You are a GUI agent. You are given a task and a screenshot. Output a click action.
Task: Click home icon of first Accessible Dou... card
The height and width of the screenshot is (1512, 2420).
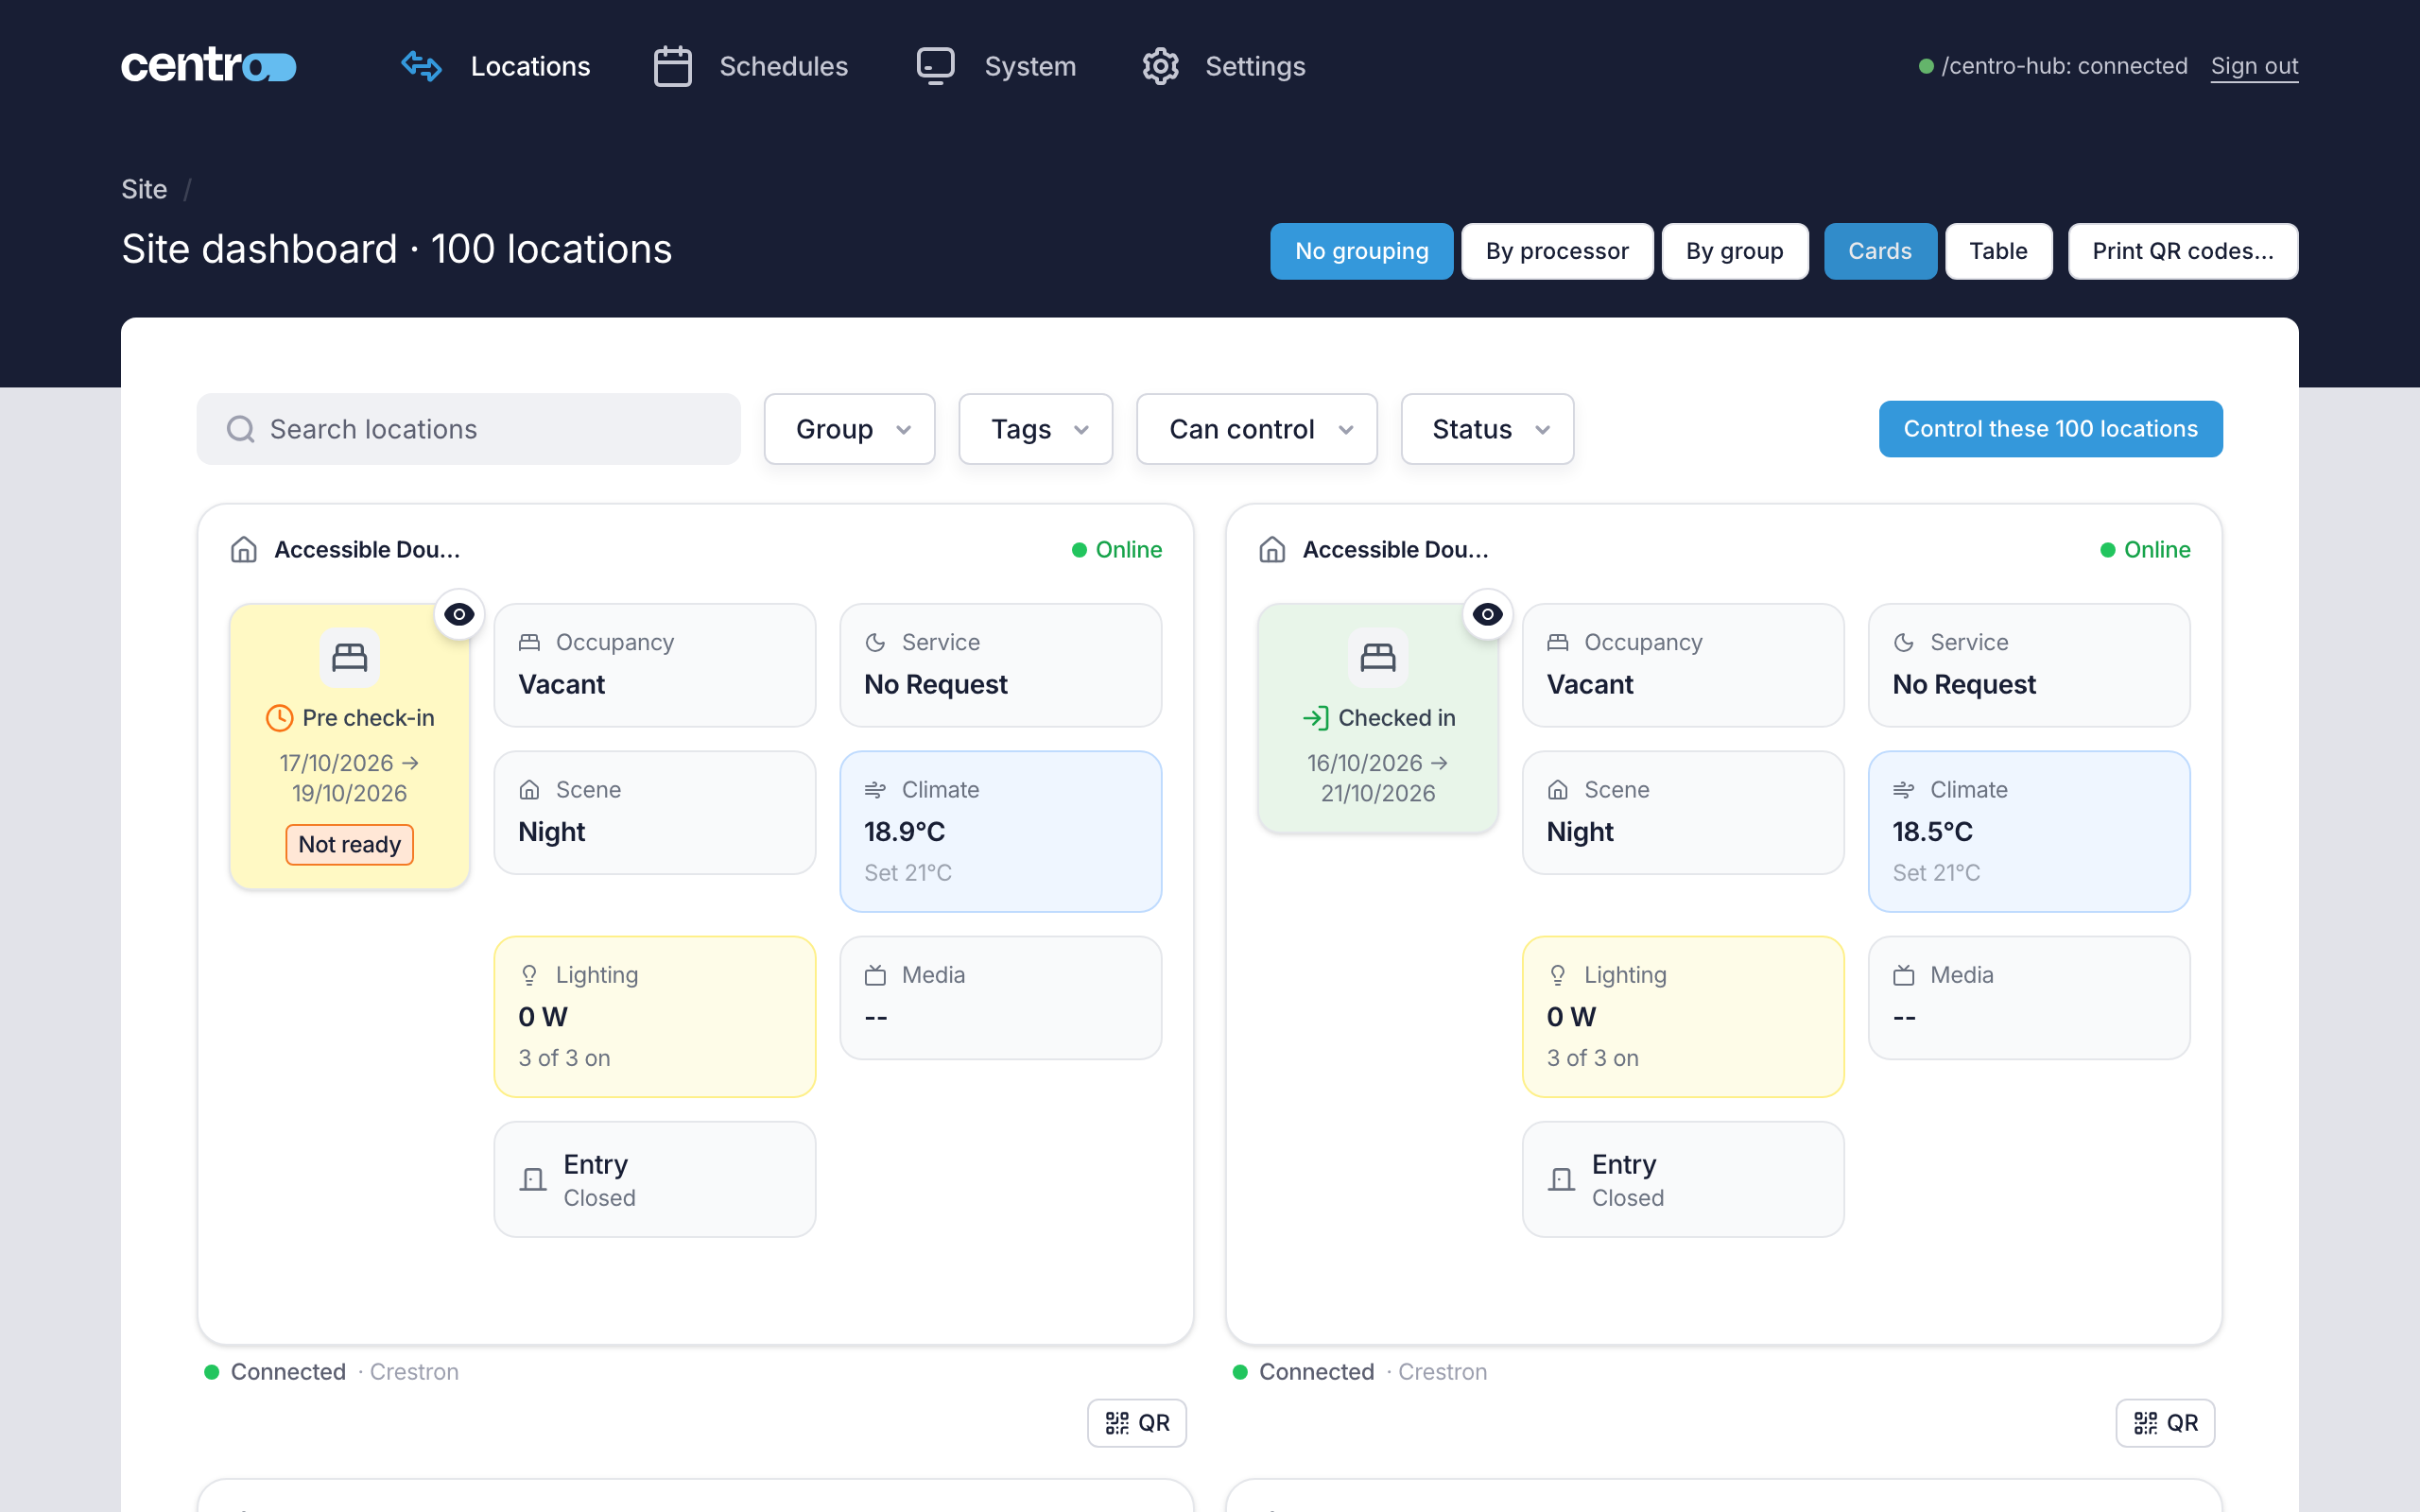pos(244,549)
